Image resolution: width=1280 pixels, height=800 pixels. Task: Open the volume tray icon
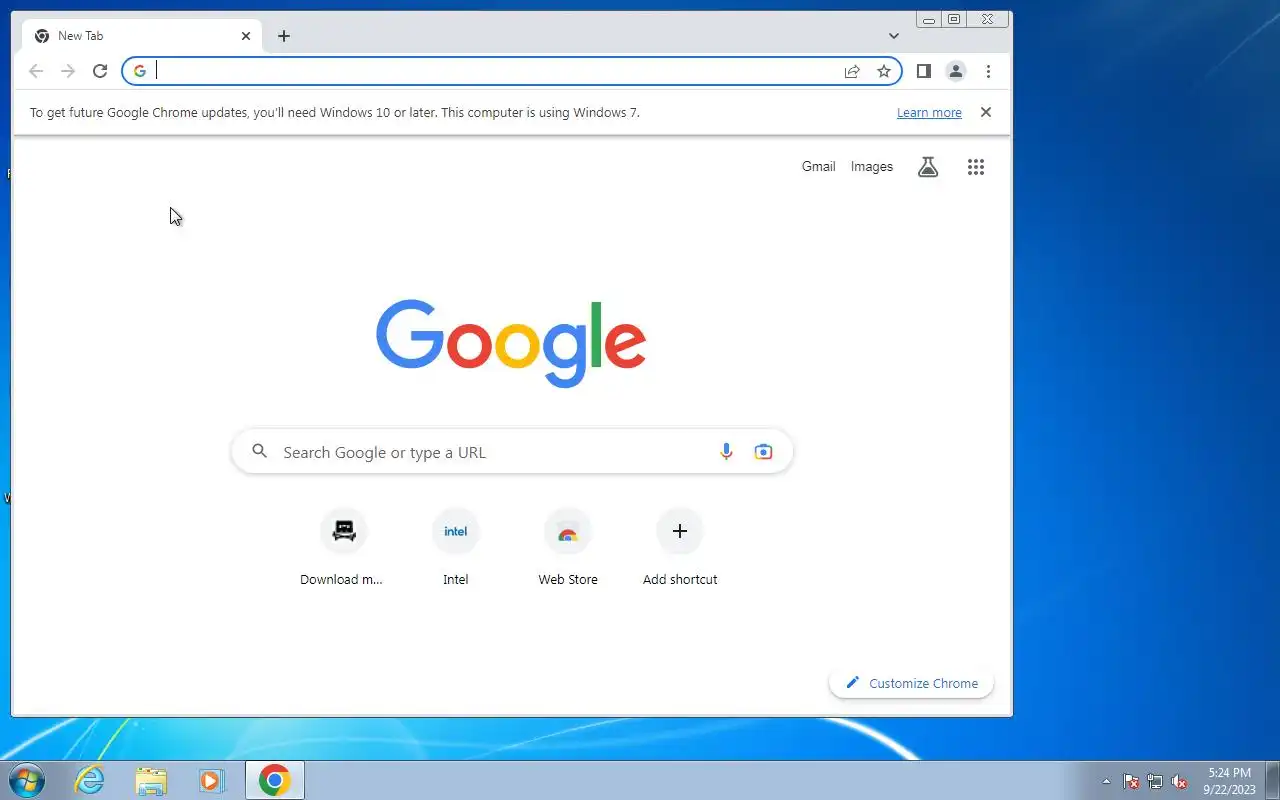pyautogui.click(x=1179, y=781)
